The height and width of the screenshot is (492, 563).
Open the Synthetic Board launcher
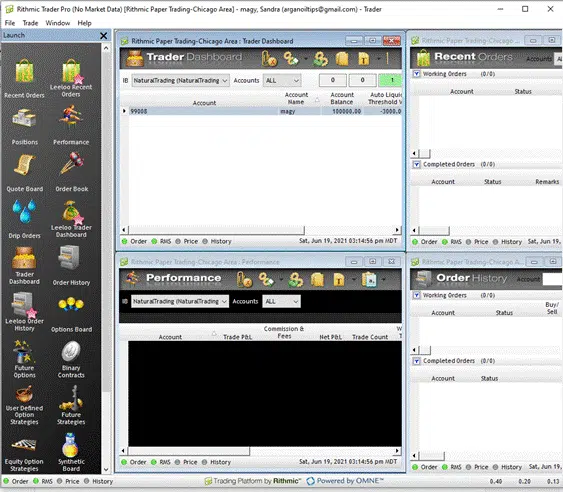[71, 452]
